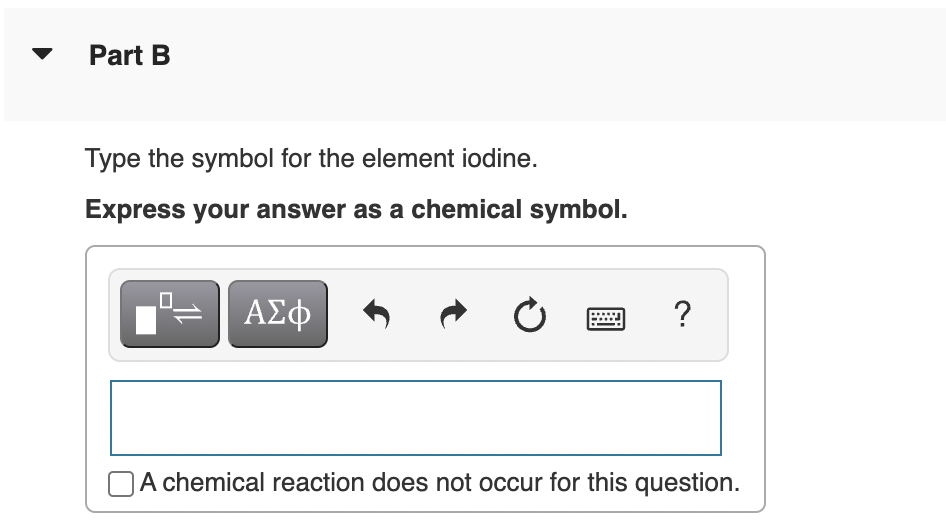Show keyboard shortcuts via the keyboard icon

pos(606,318)
